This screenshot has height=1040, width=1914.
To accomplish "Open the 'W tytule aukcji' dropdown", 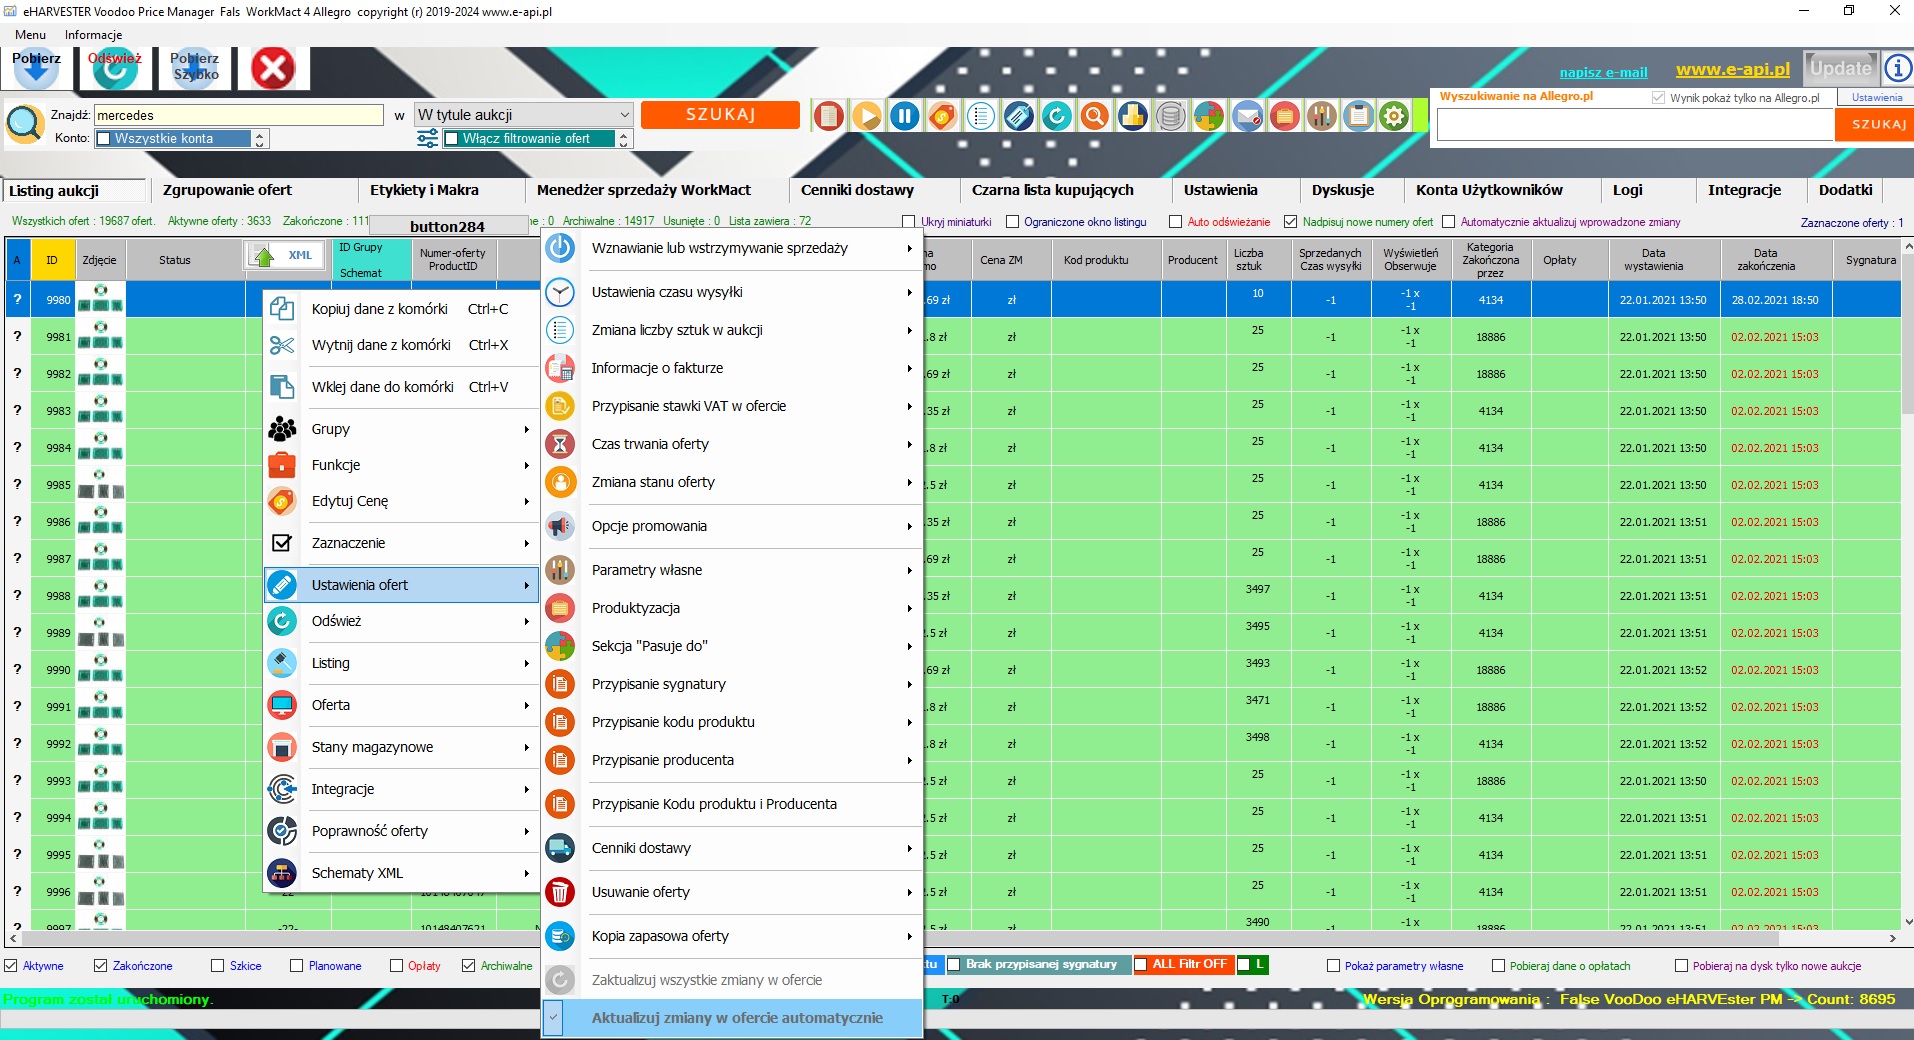I will (x=524, y=115).
